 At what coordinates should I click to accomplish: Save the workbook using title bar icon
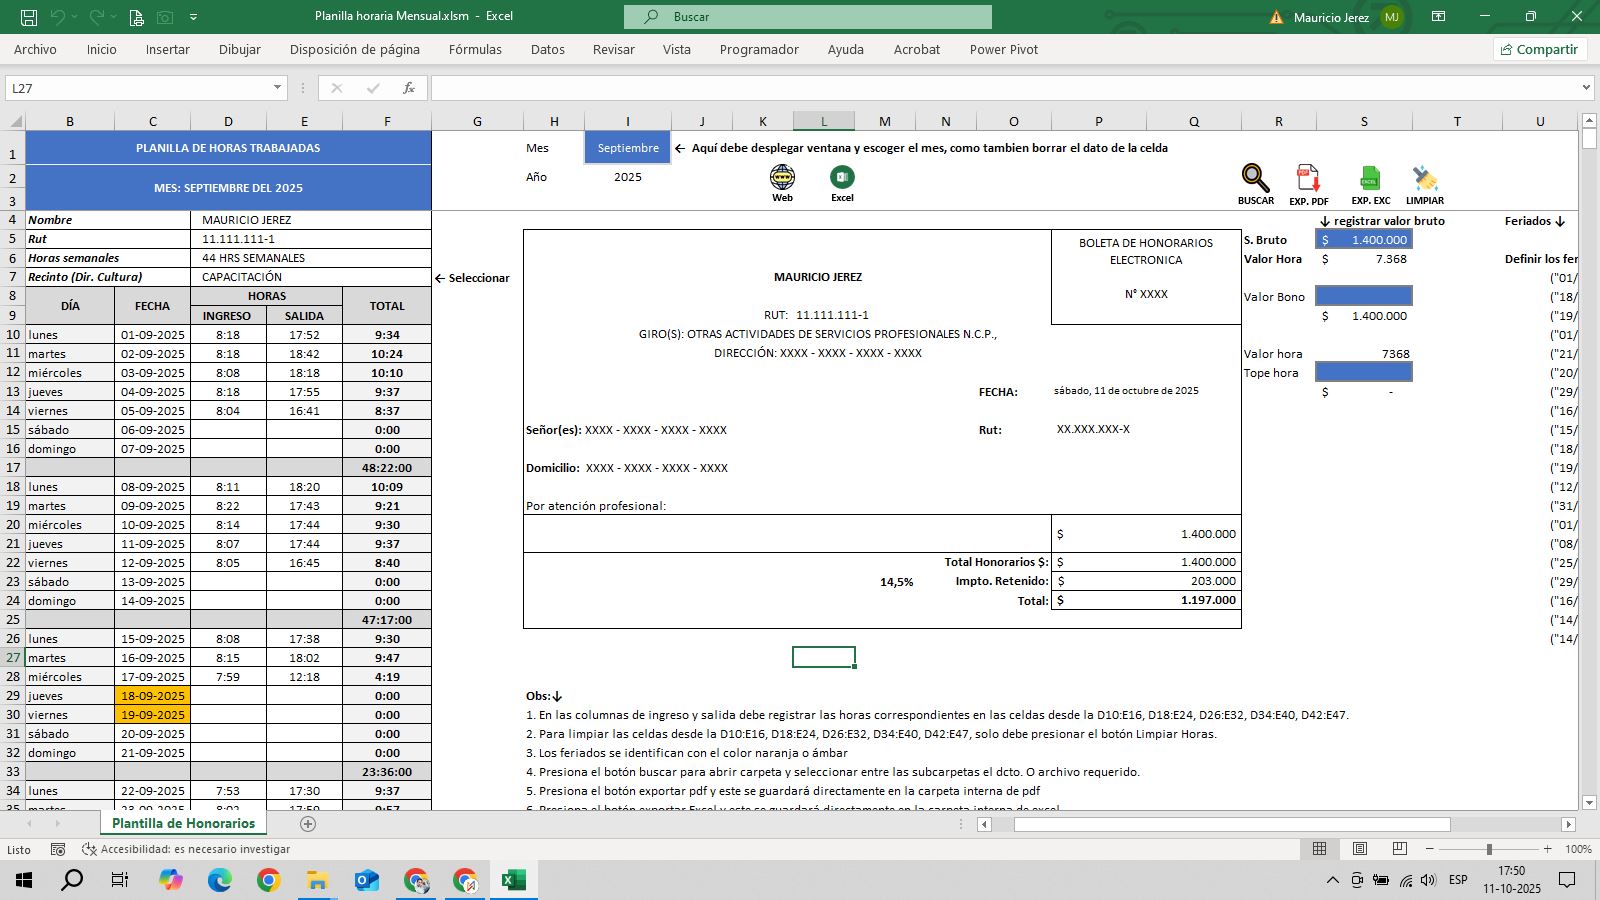pos(29,17)
